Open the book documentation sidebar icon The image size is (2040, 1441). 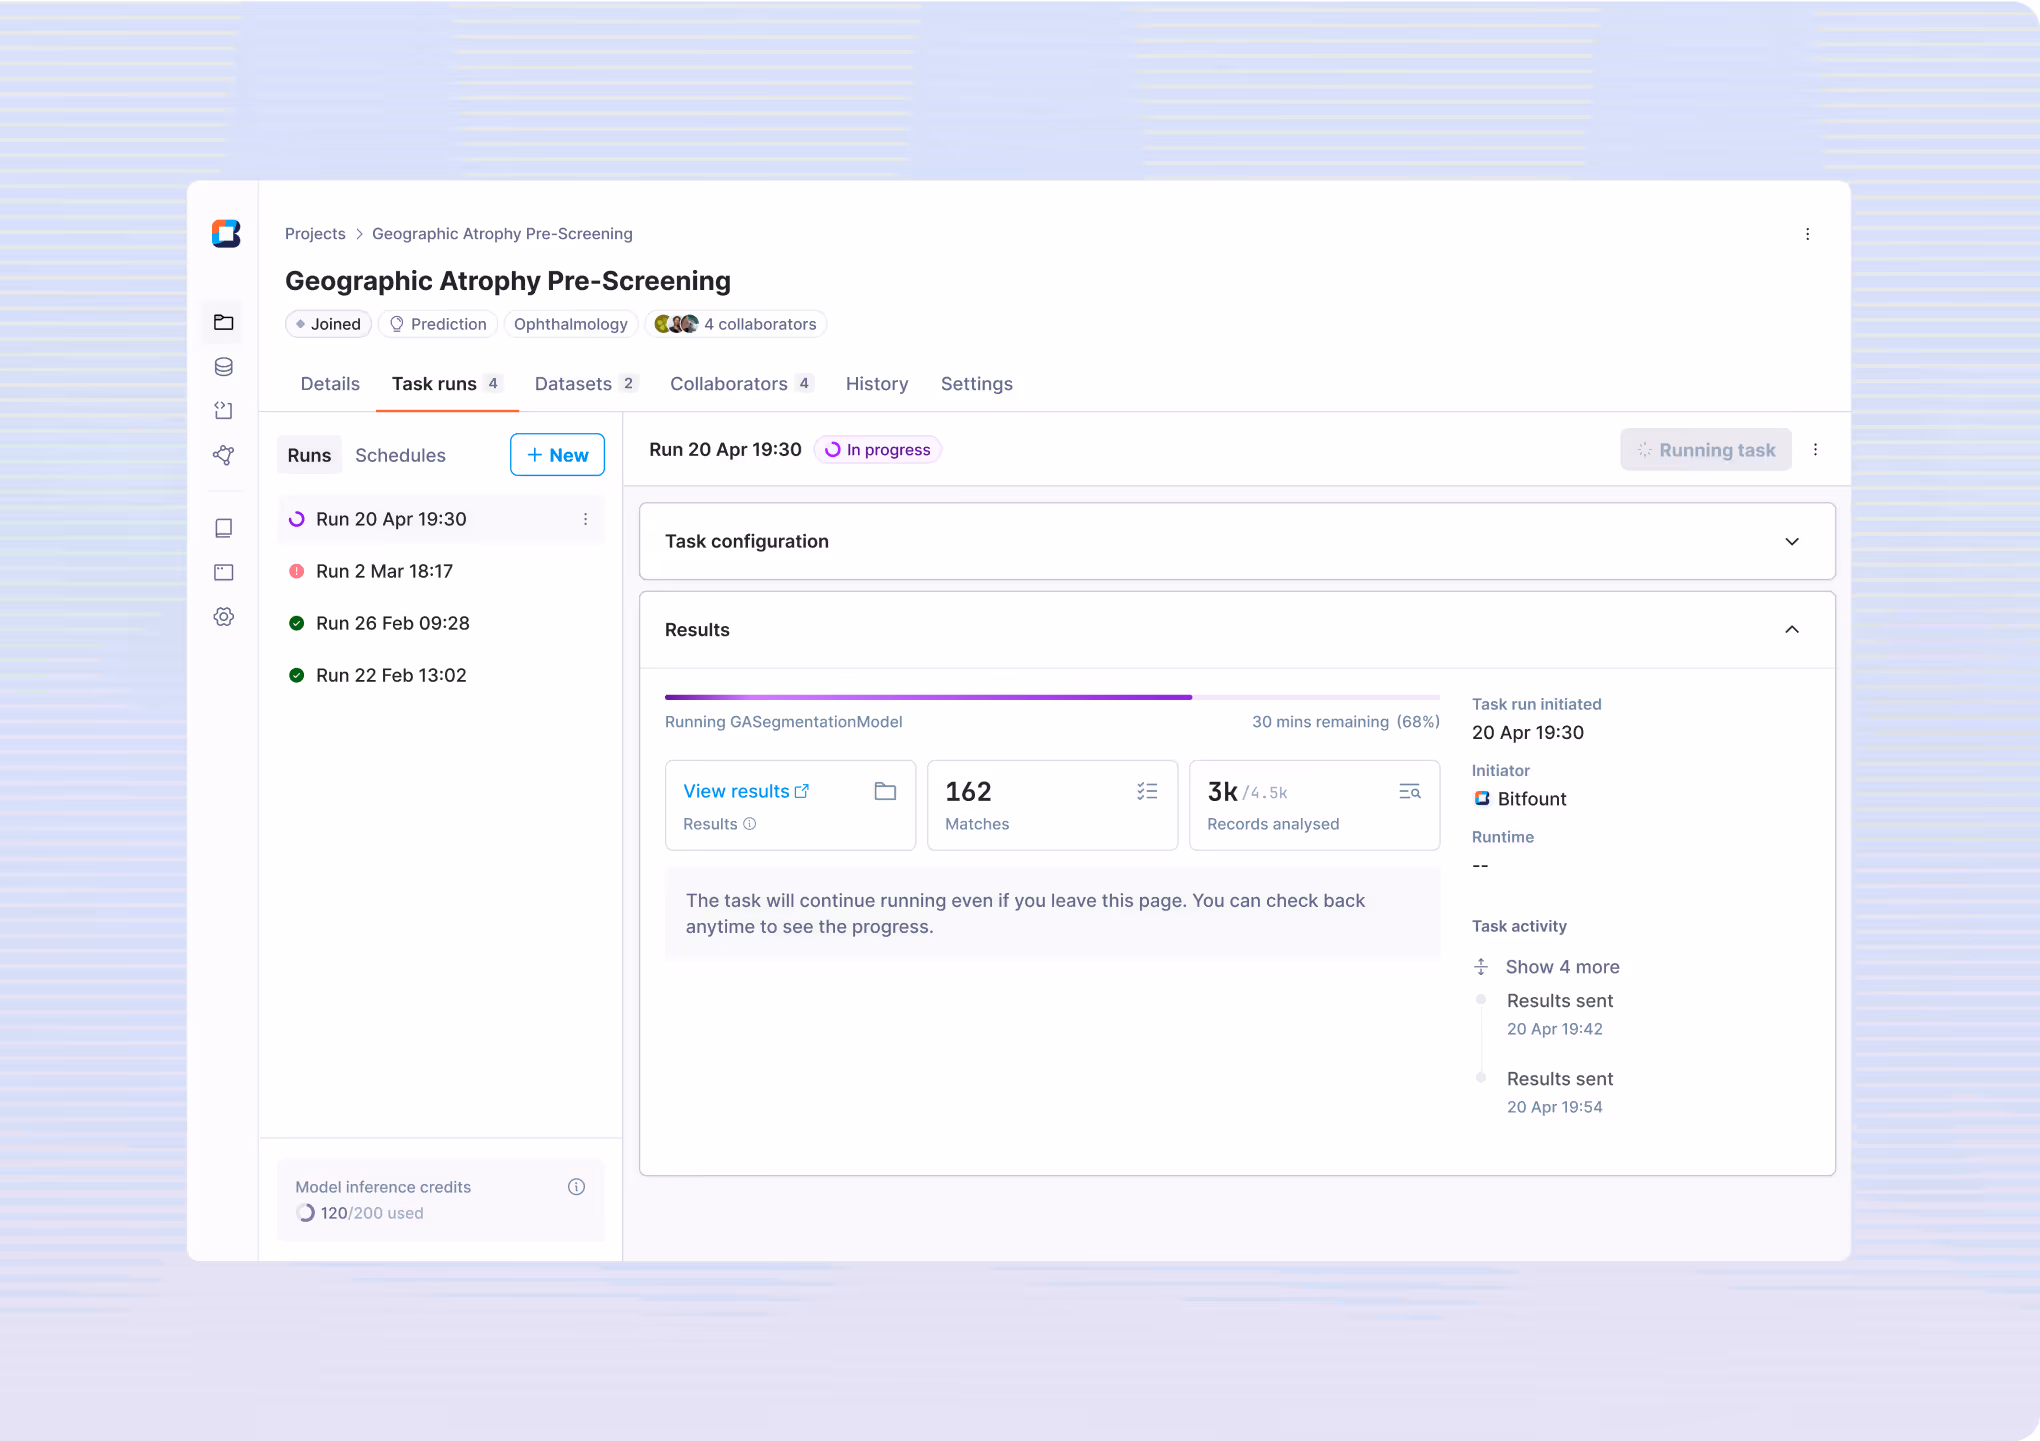pyautogui.click(x=224, y=528)
